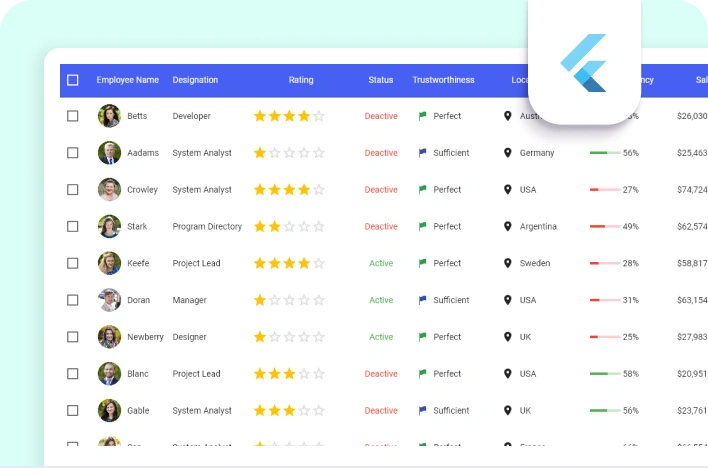Click the fourth star in Keefe's rating
Screen dimensions: 708x468
[304, 264]
